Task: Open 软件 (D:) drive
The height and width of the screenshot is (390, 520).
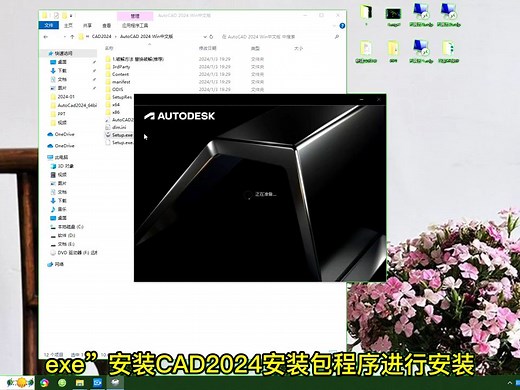Action: pos(63,235)
